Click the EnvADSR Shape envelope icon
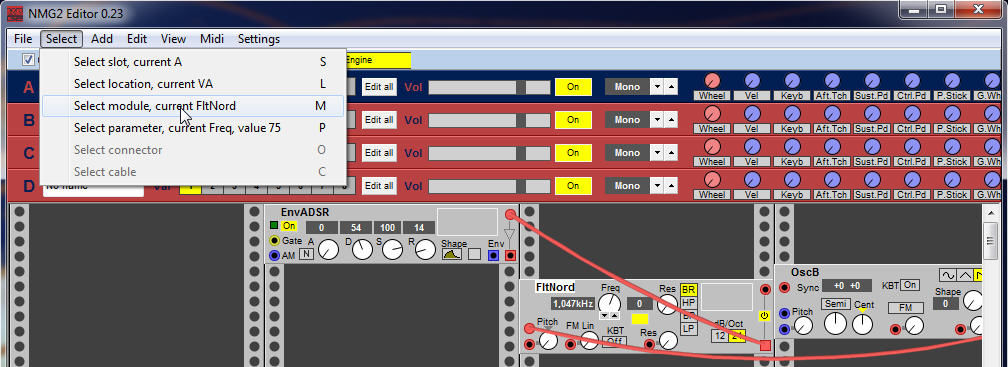This screenshot has width=1008, height=367. (452, 254)
